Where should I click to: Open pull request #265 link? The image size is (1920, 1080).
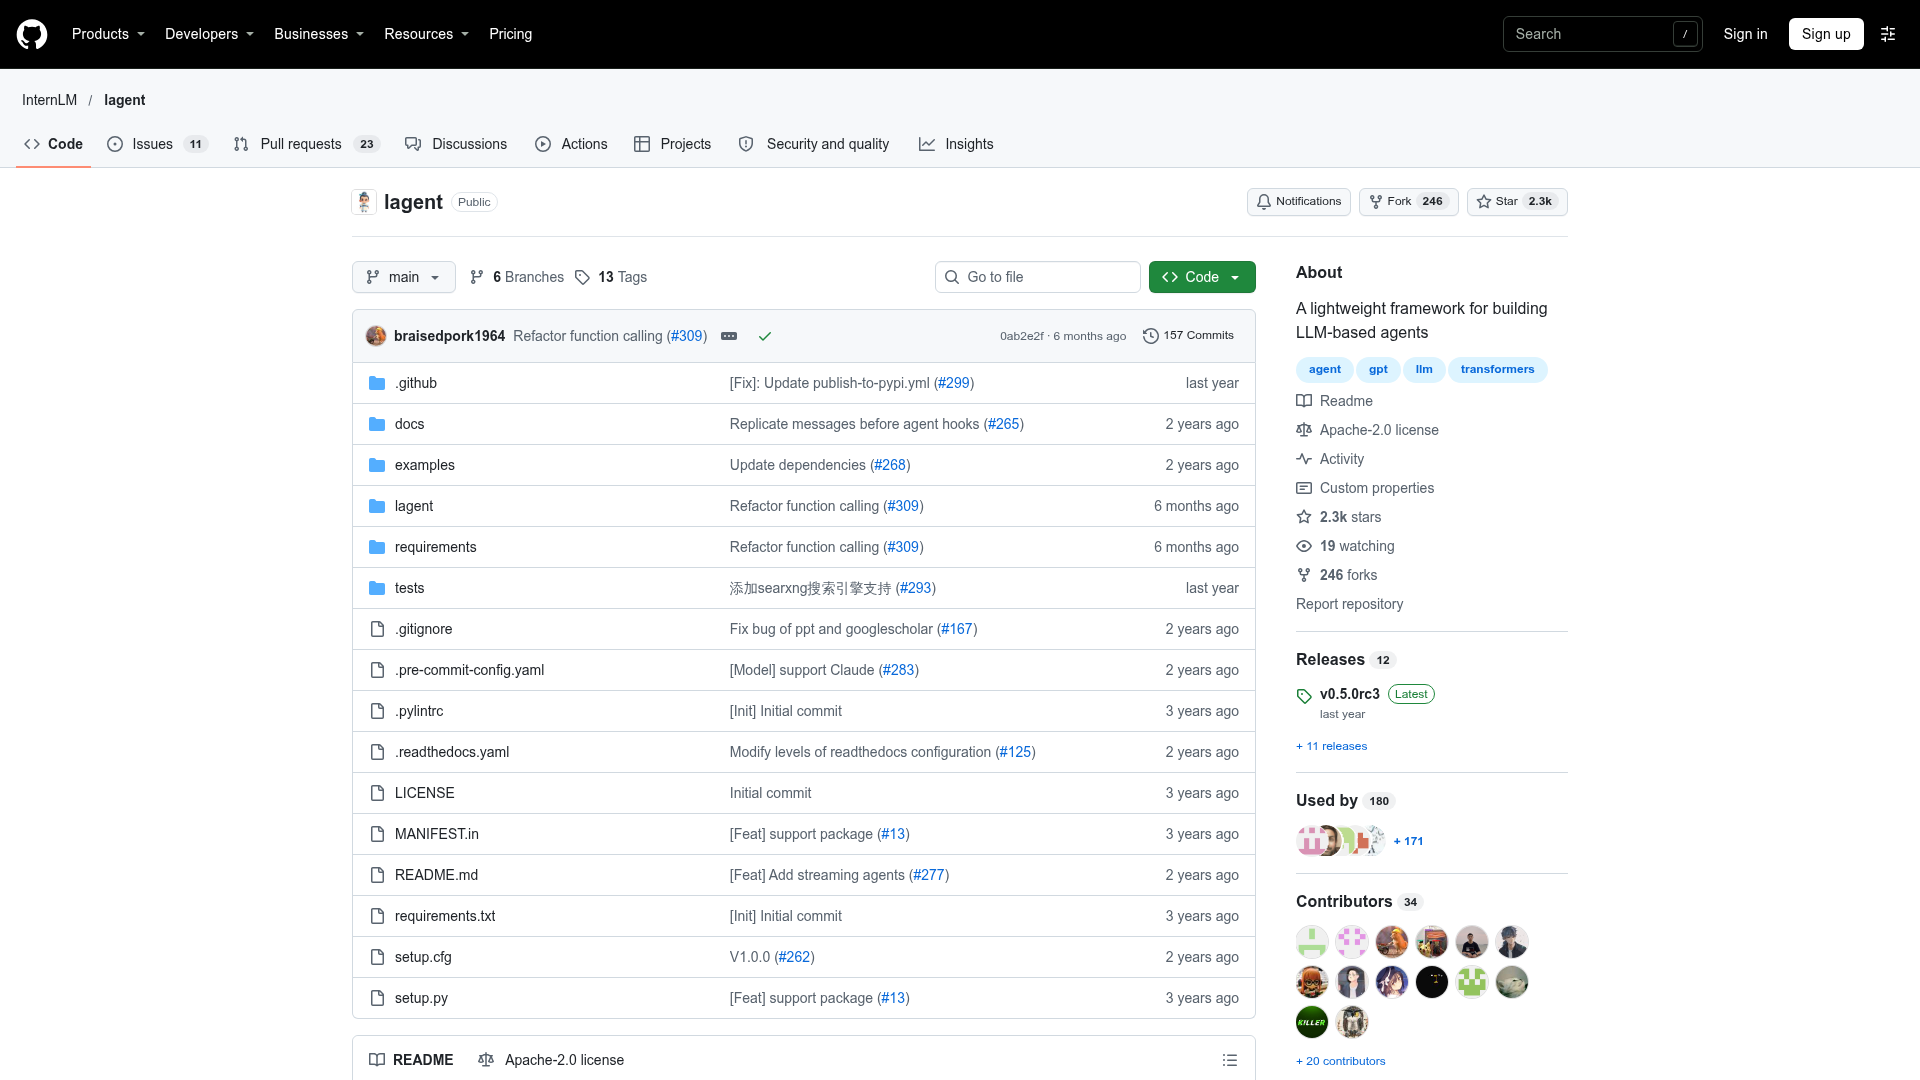pos(1004,424)
